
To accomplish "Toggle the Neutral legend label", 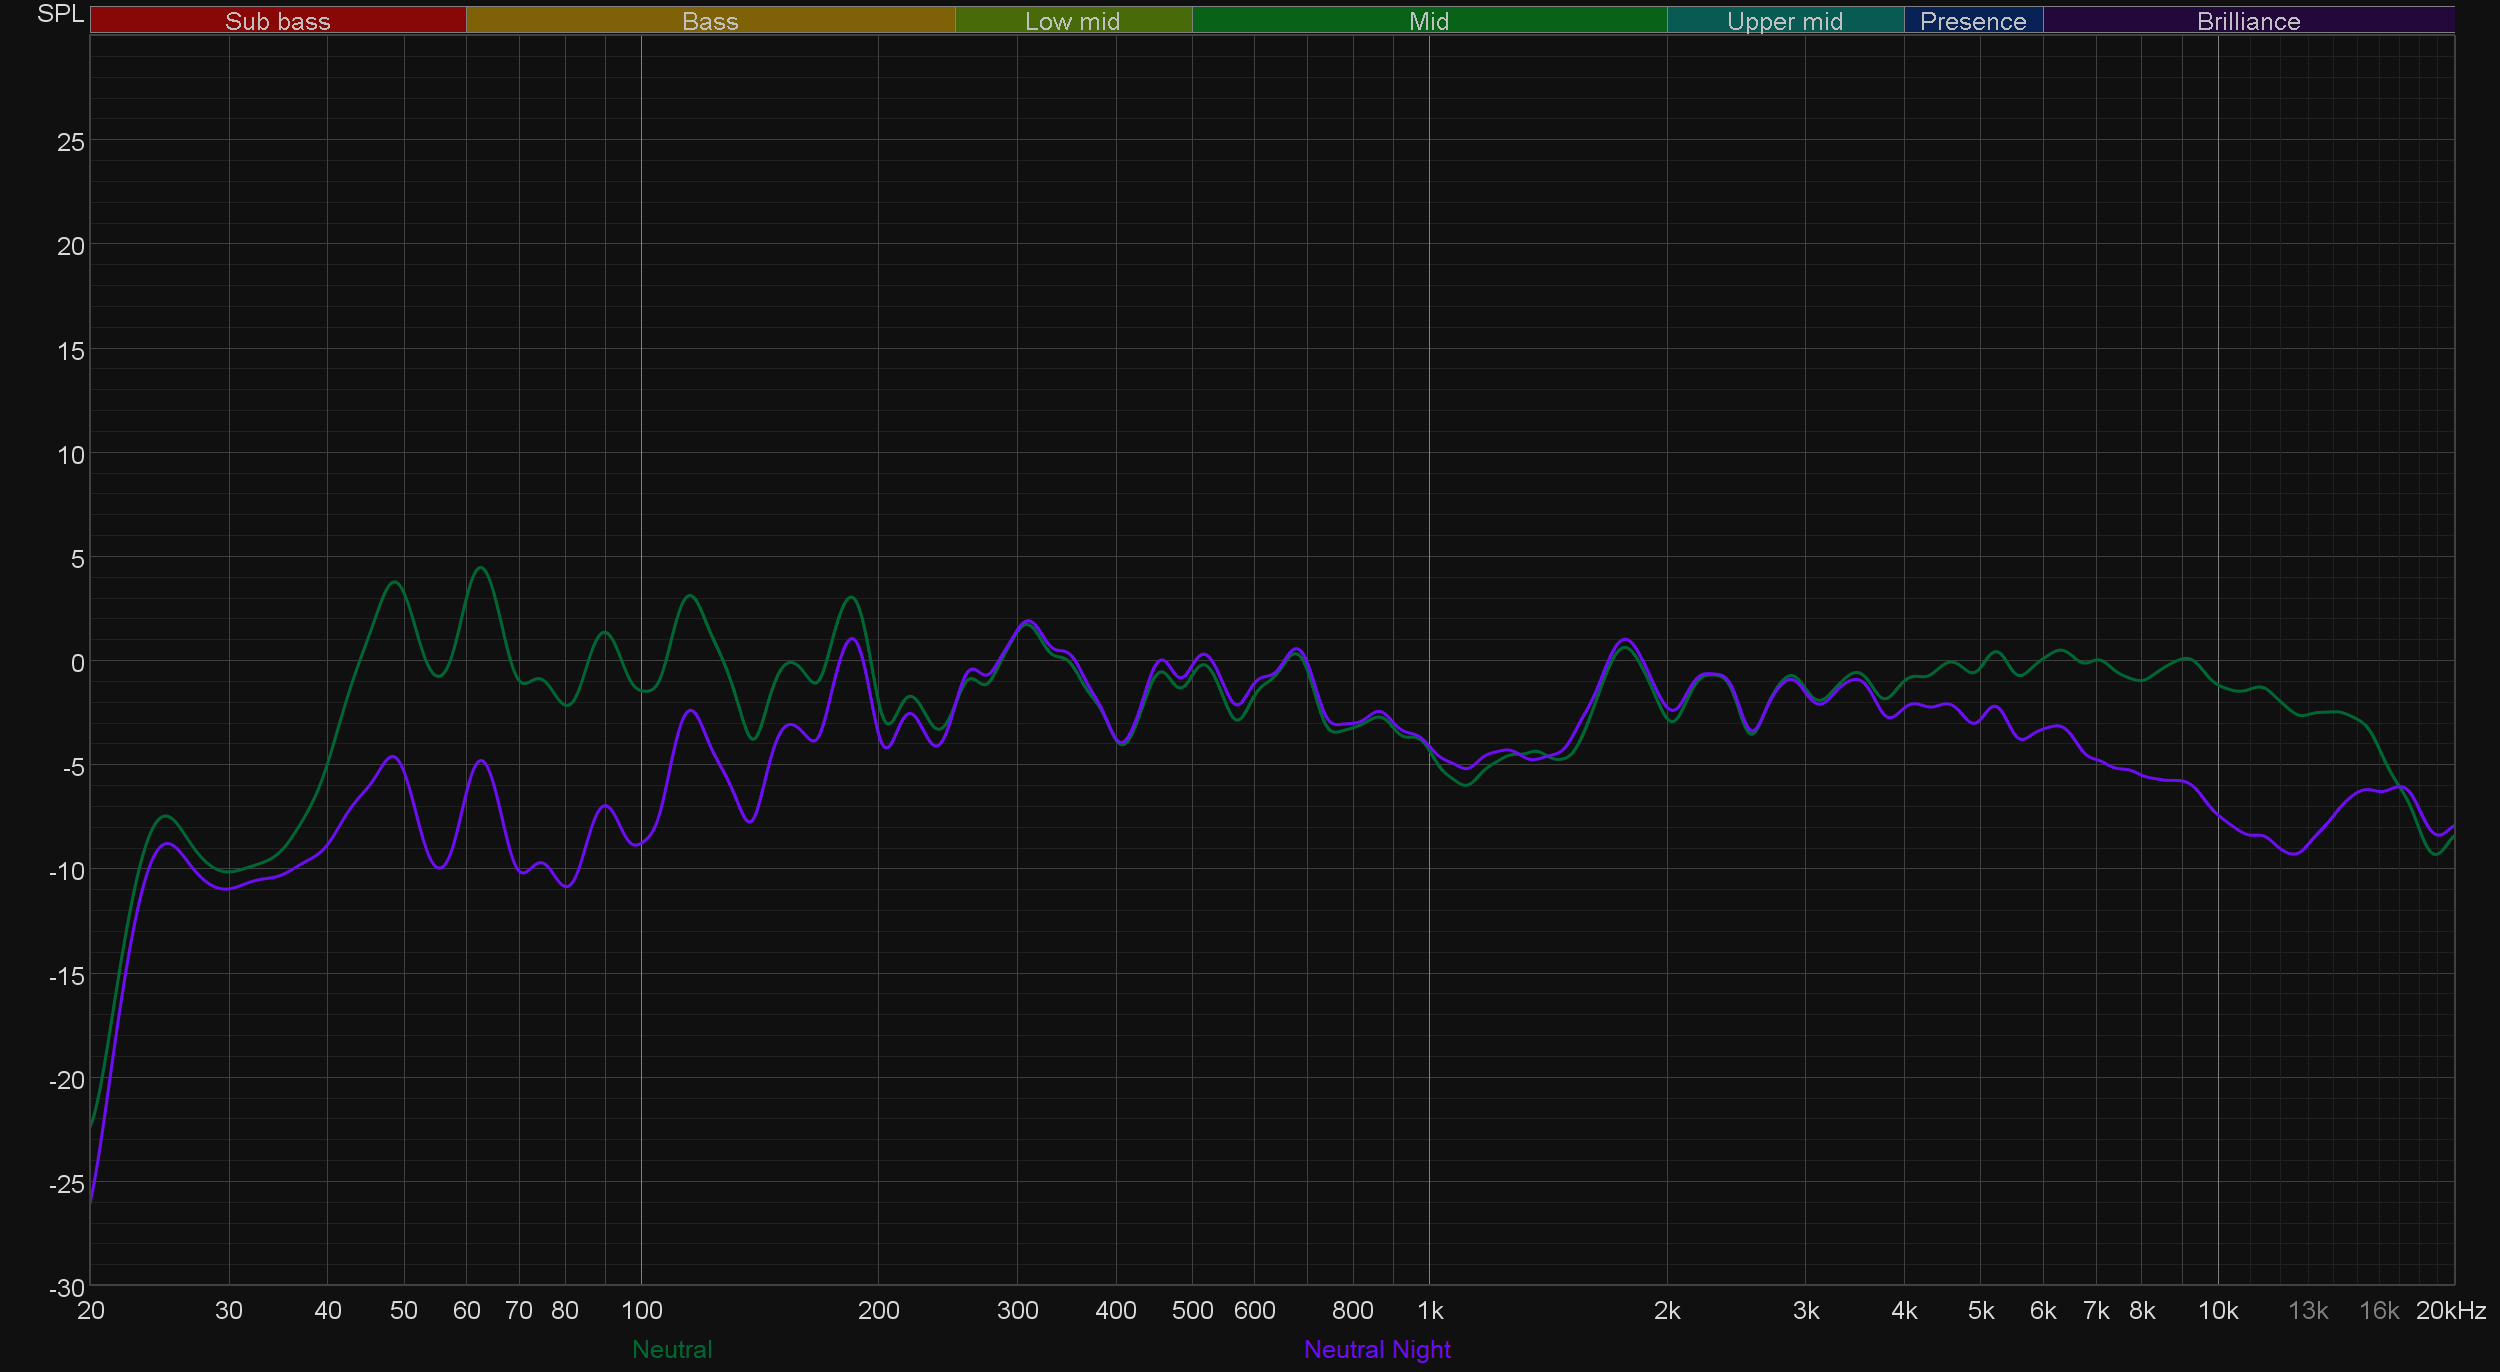I will (672, 1349).
